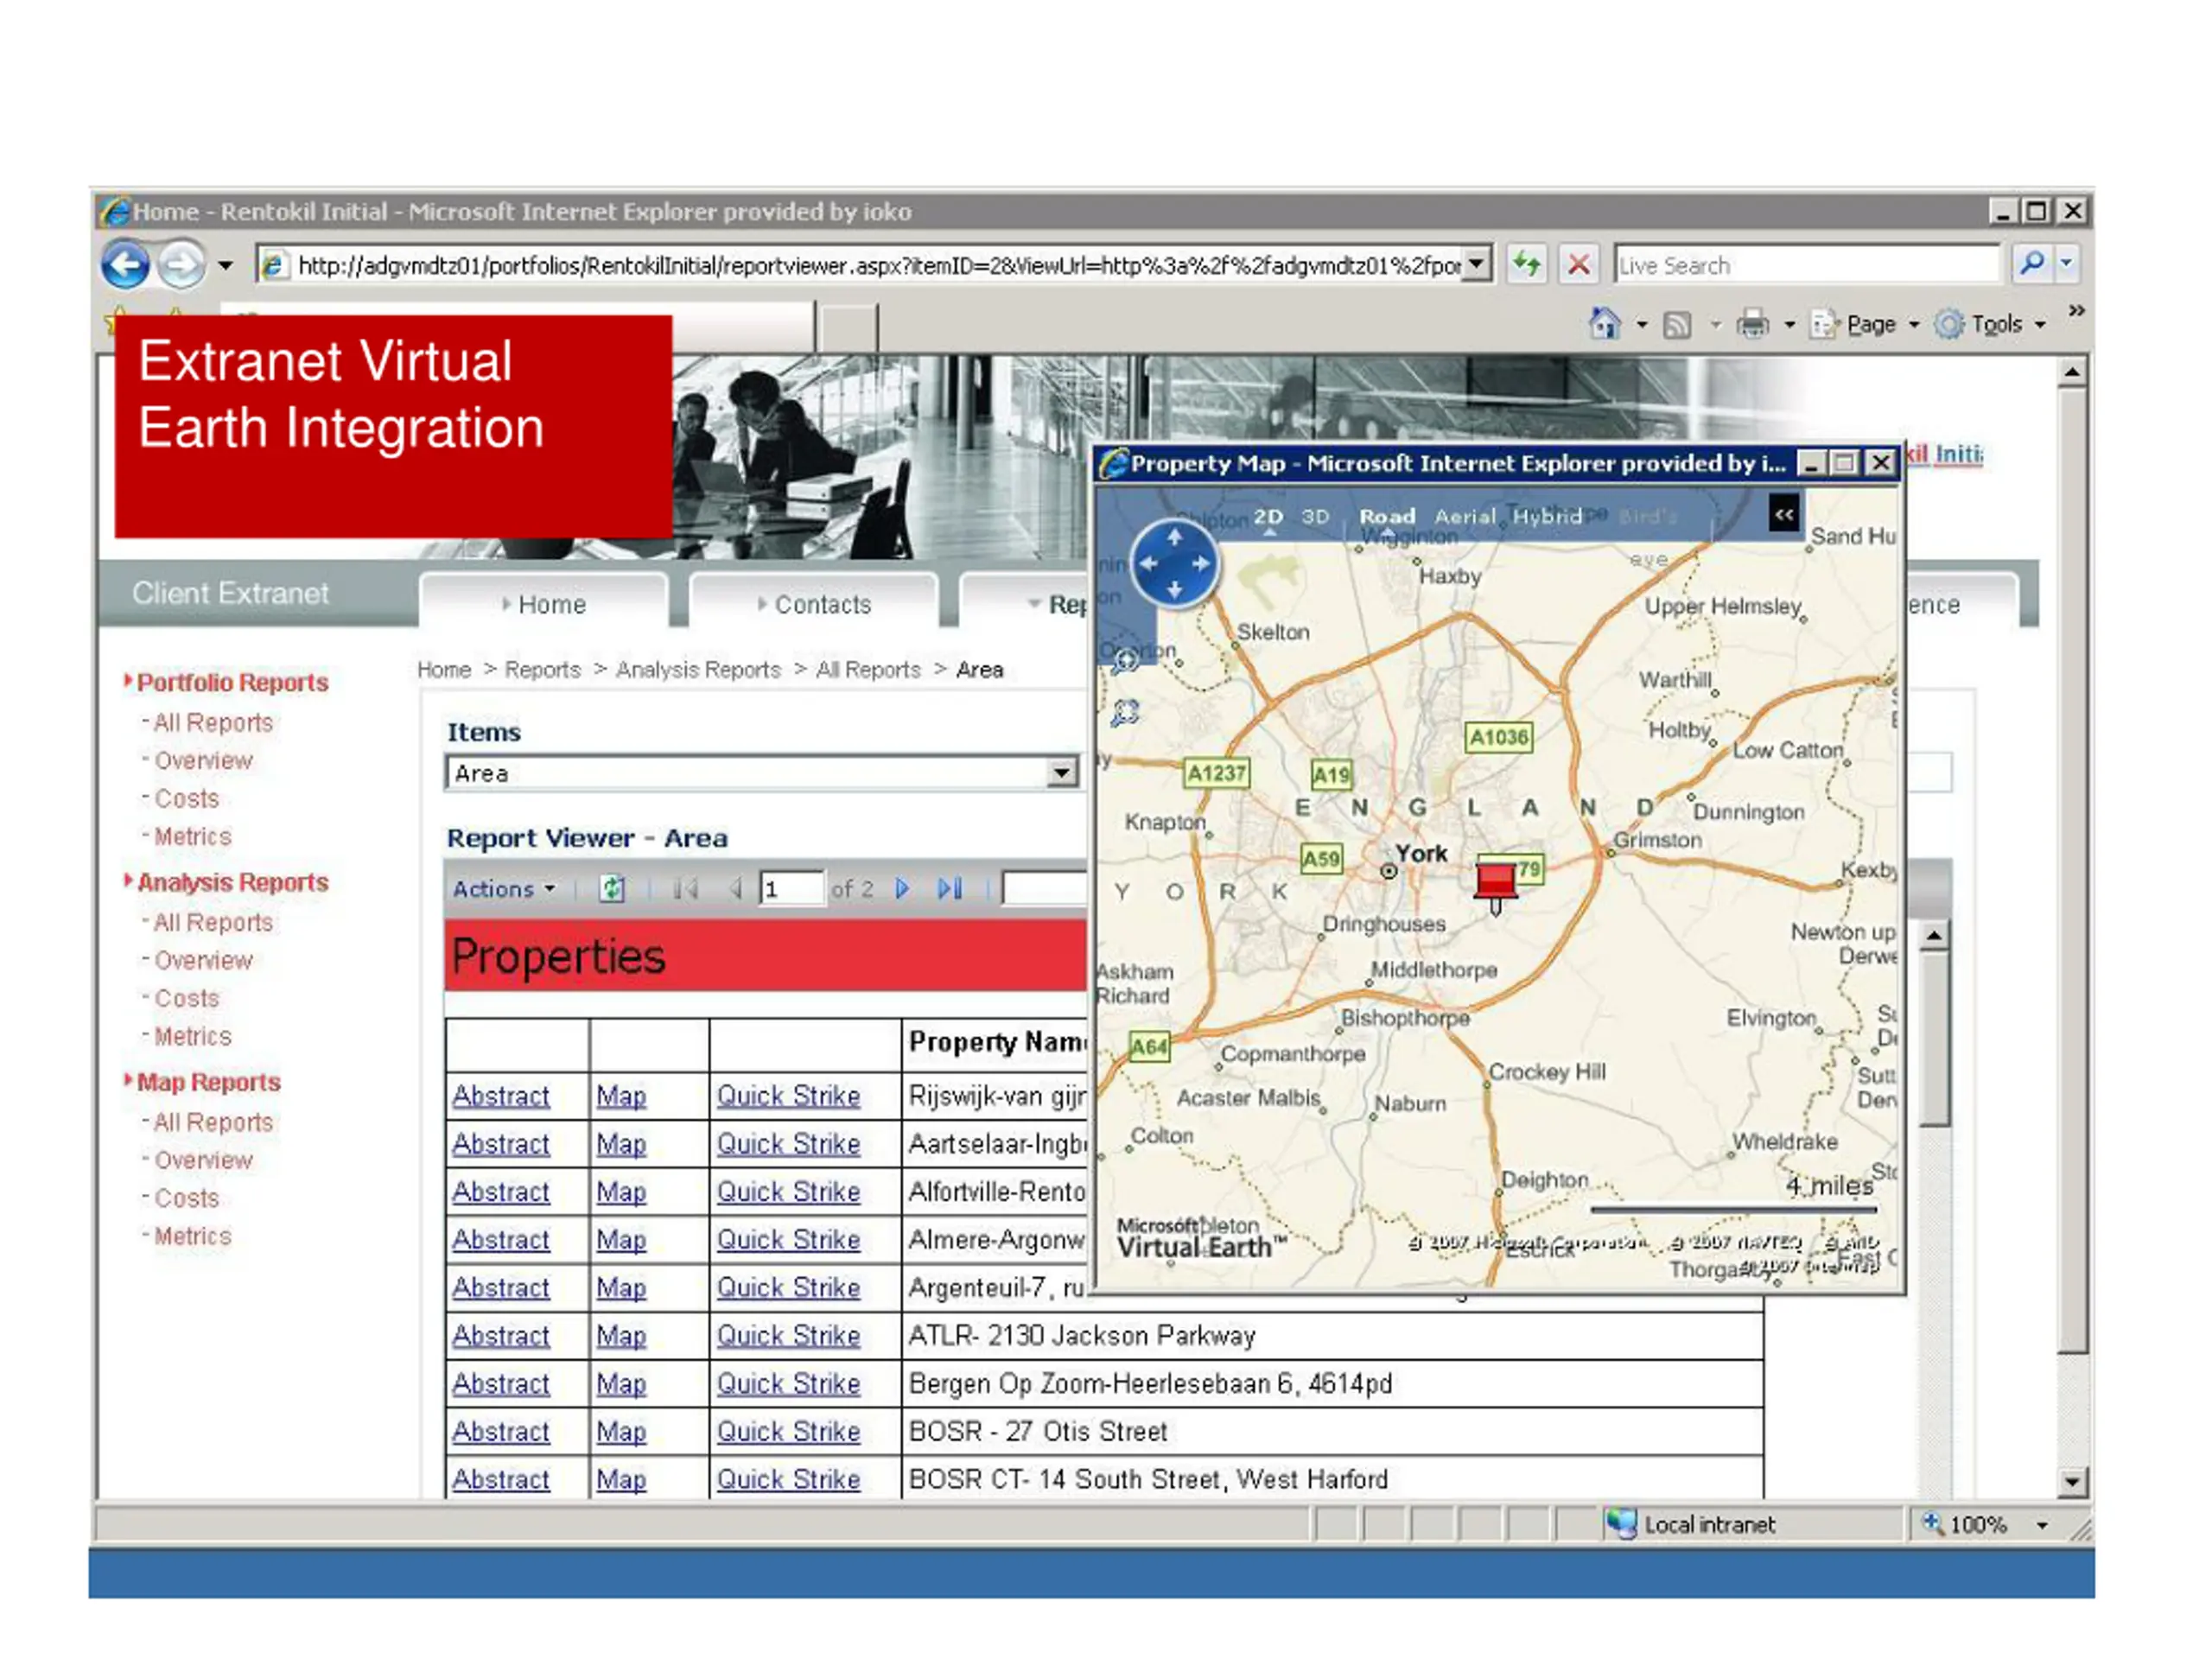Click the map zoom-in magnifier icon
This screenshot has width=2212, height=1659.
click(x=1126, y=660)
